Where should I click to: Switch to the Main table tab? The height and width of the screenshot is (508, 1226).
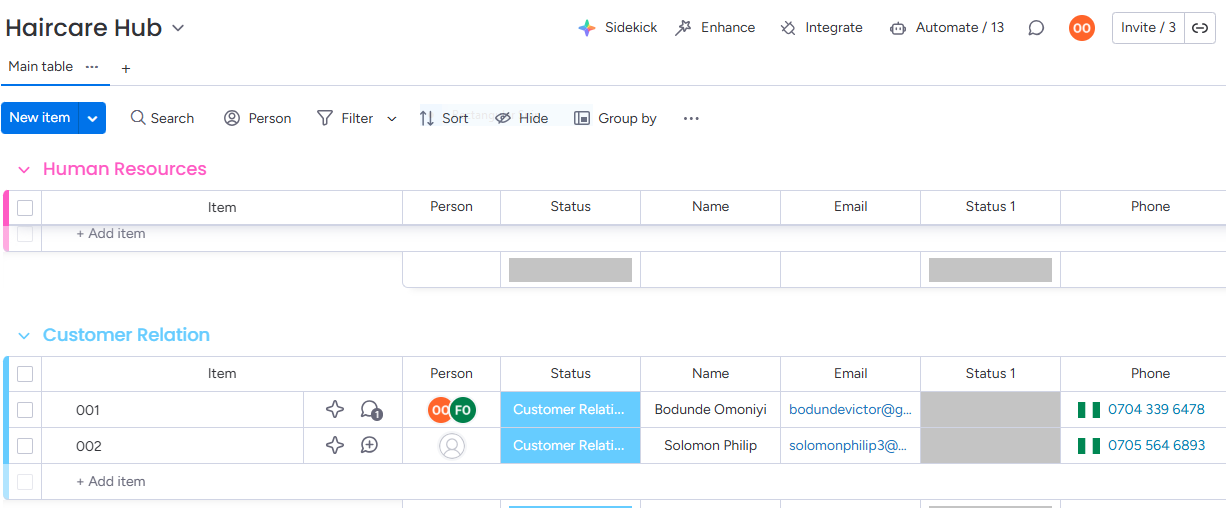point(41,67)
